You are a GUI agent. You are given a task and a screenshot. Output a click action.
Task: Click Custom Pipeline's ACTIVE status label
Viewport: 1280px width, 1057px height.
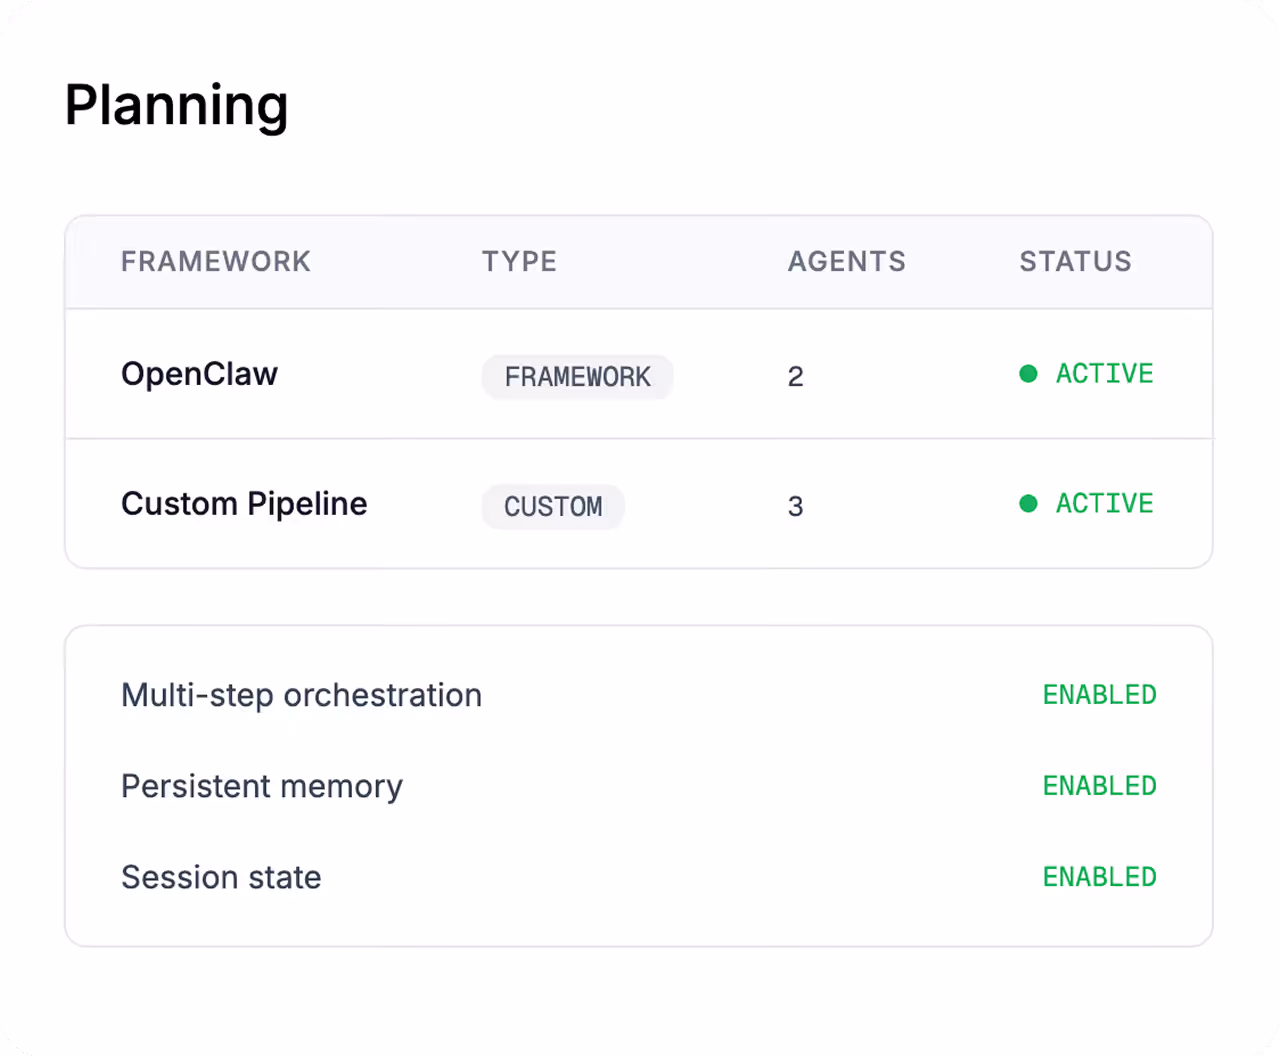(x=1104, y=503)
